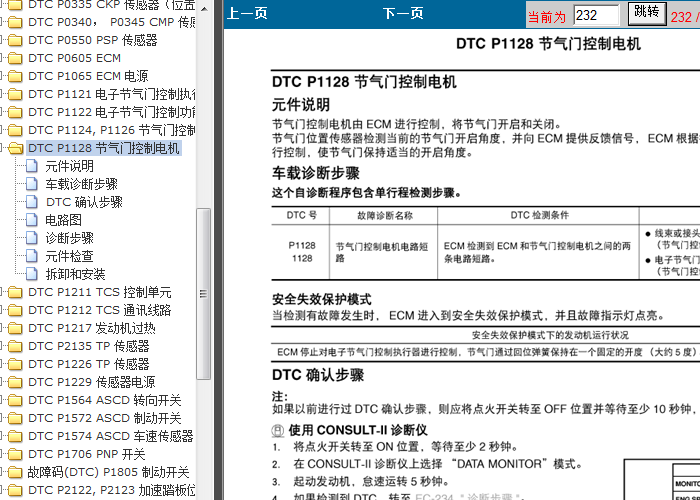Viewport: 700px width, 500px height.
Task: Click page icon next to 诊断步骤
Action: 32,238
